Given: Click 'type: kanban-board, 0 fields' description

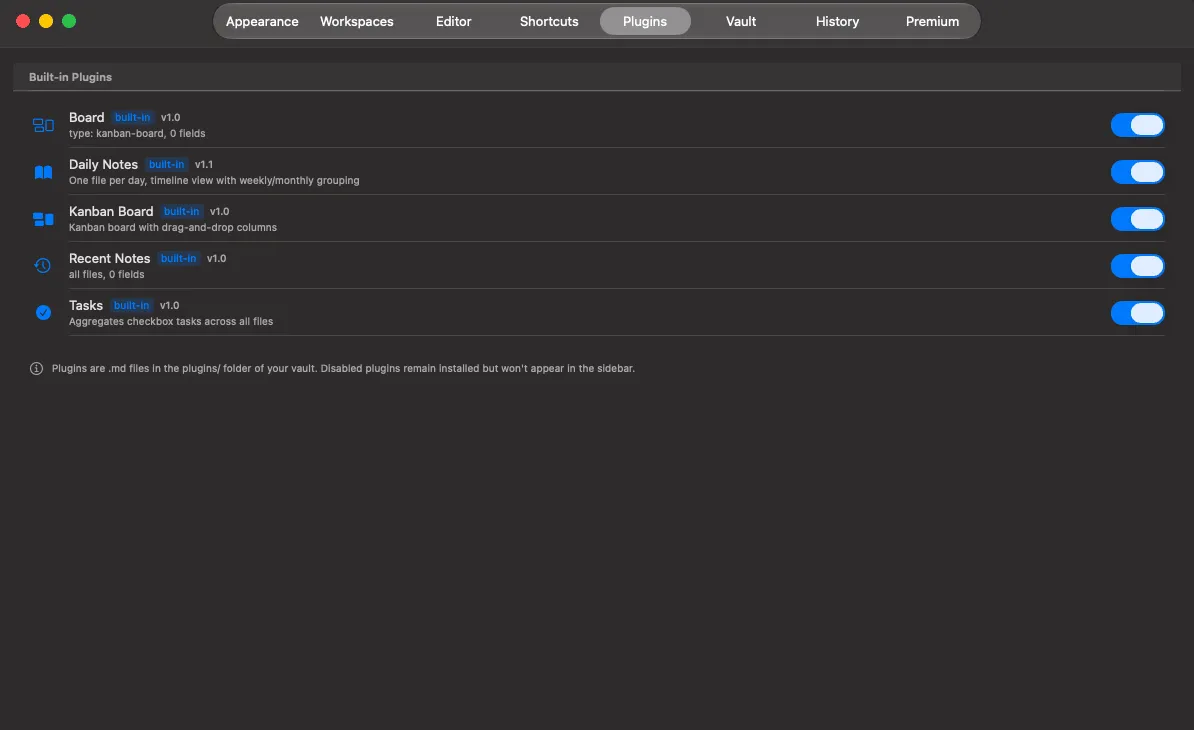Looking at the screenshot, I should pos(137,134).
